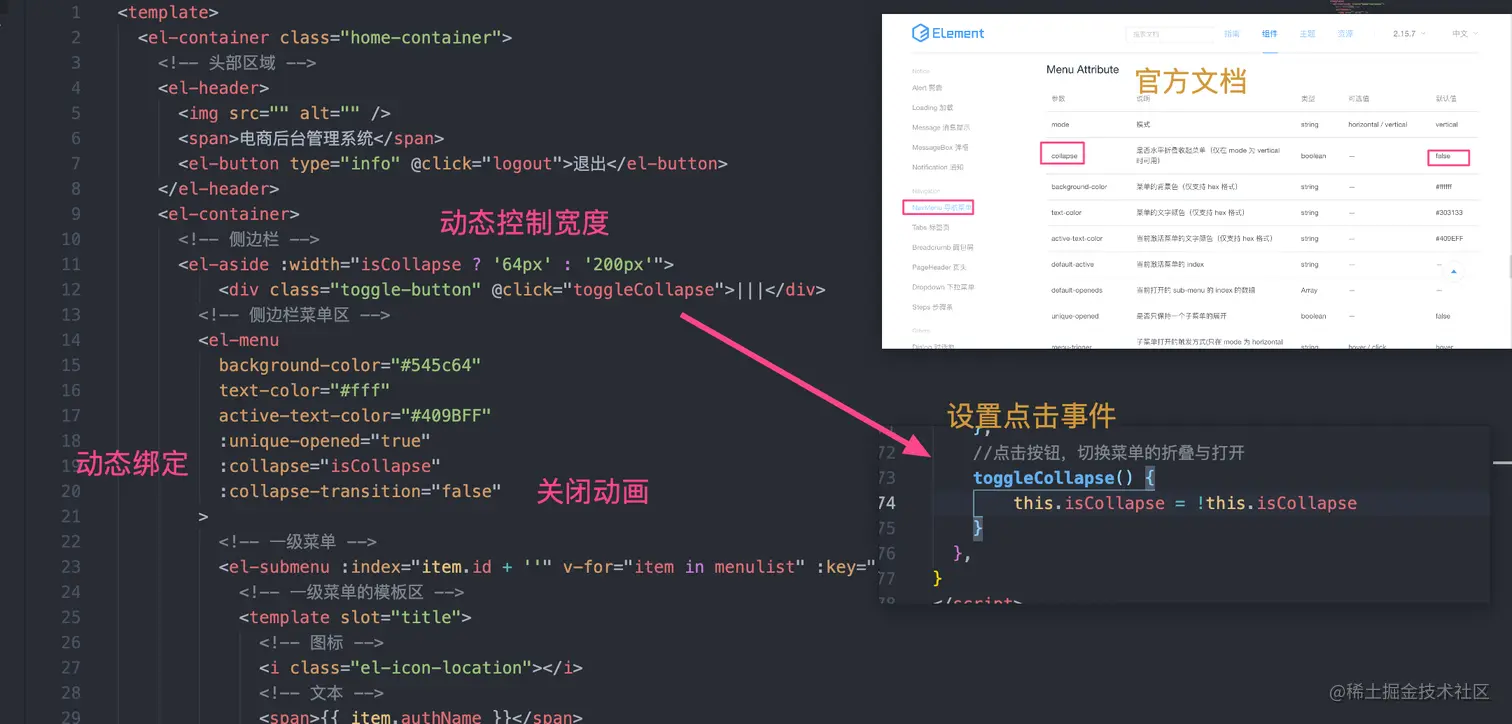
Task: Click the 'text-color' attribute cell
Action: [x=1066, y=213]
